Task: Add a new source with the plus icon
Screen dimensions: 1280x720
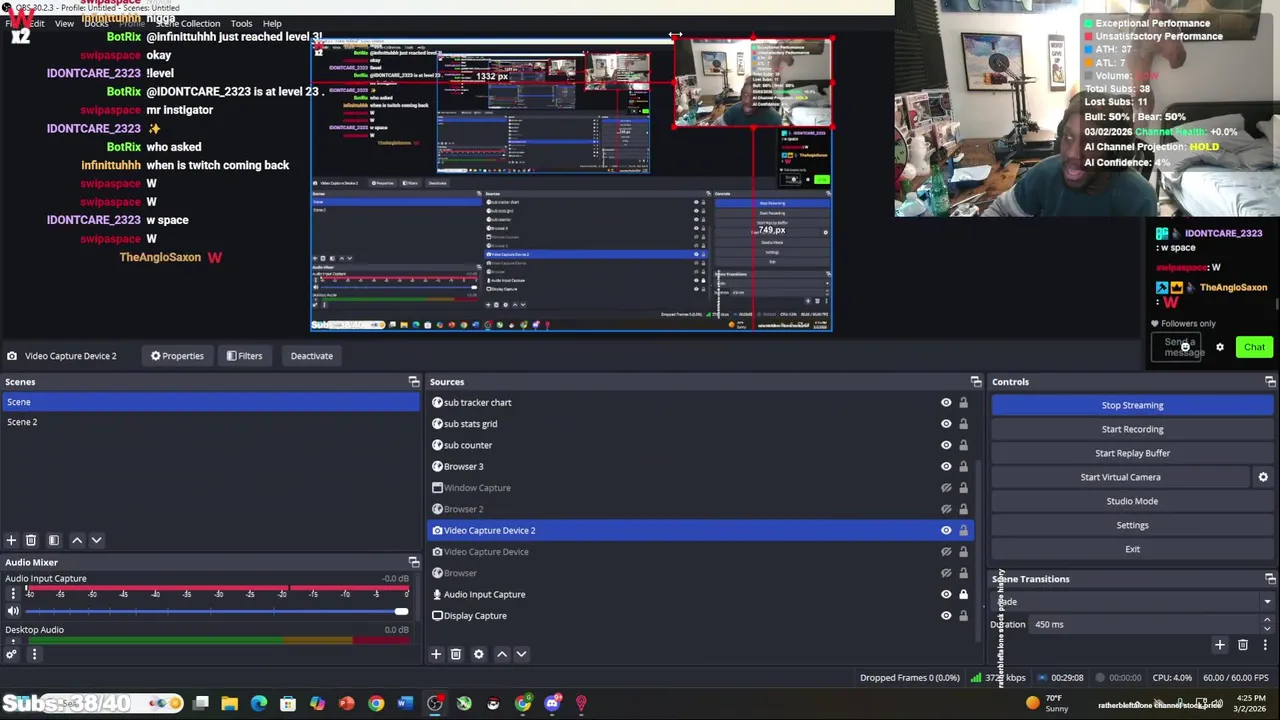Action: tap(436, 654)
